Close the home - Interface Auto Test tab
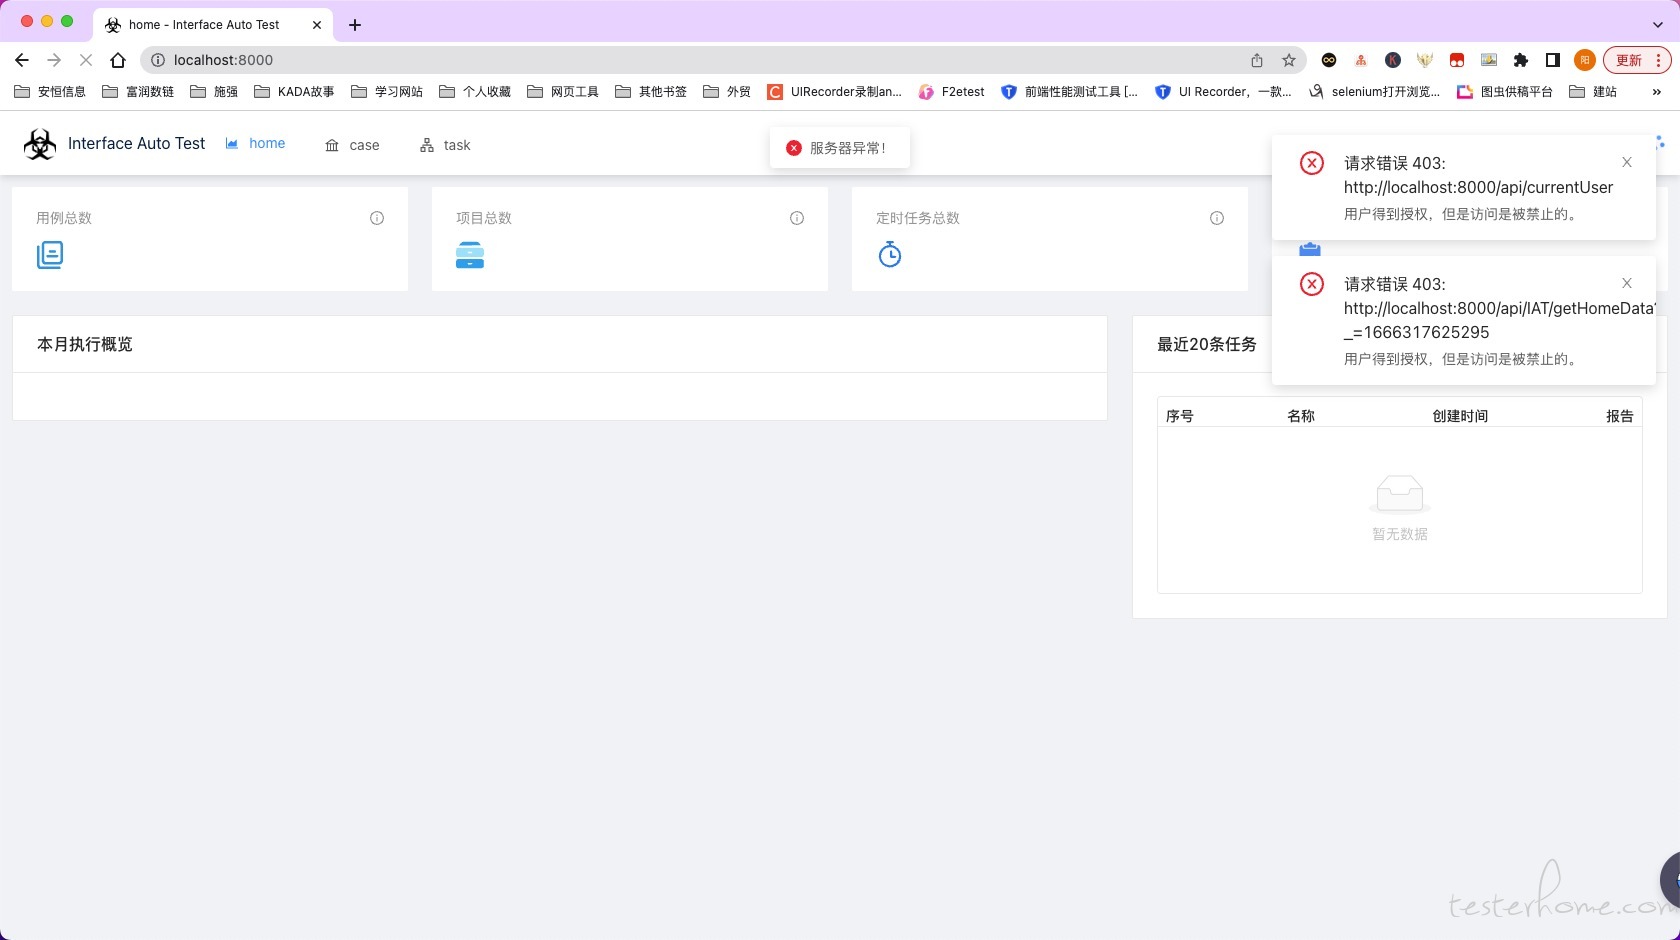Image resolution: width=1680 pixels, height=940 pixels. tap(317, 25)
